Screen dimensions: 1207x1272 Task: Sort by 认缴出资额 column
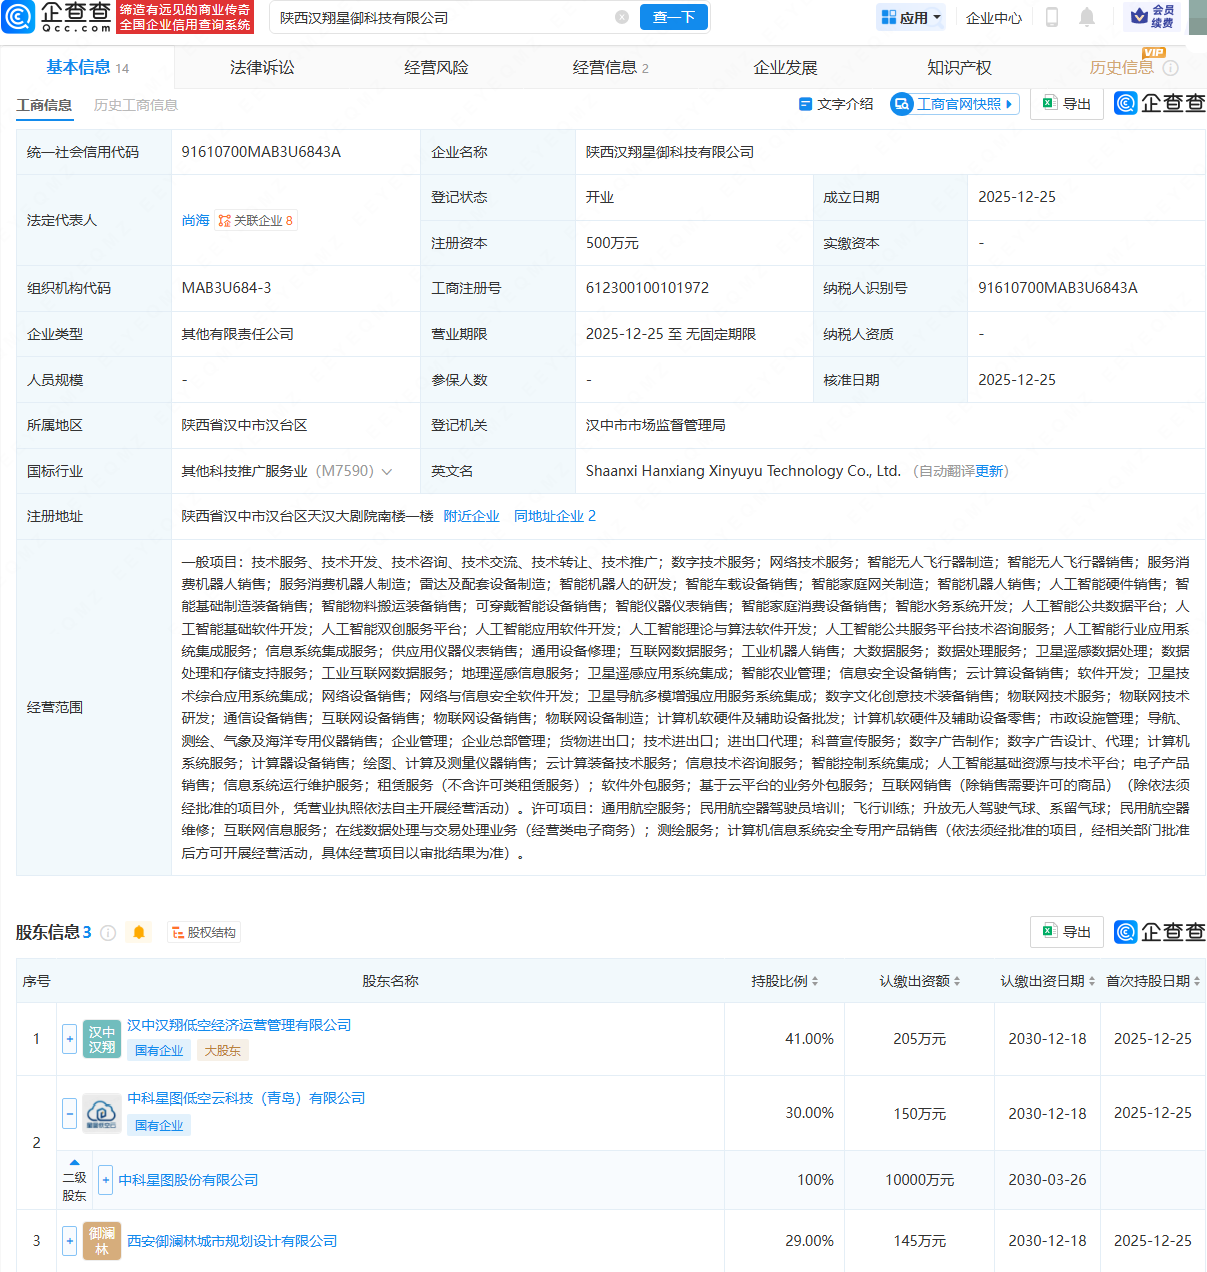click(920, 981)
